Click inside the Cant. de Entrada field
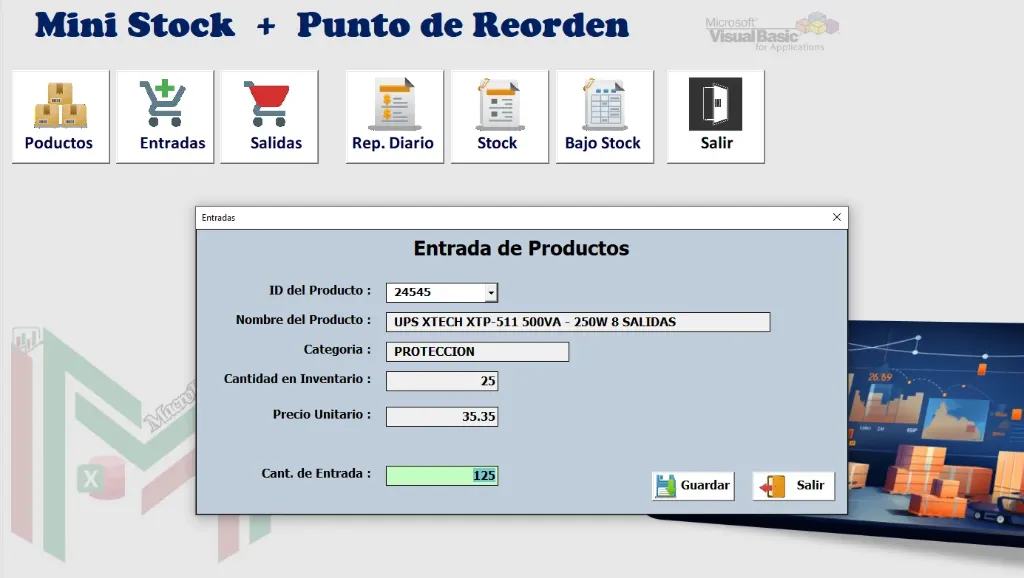 (x=441, y=475)
